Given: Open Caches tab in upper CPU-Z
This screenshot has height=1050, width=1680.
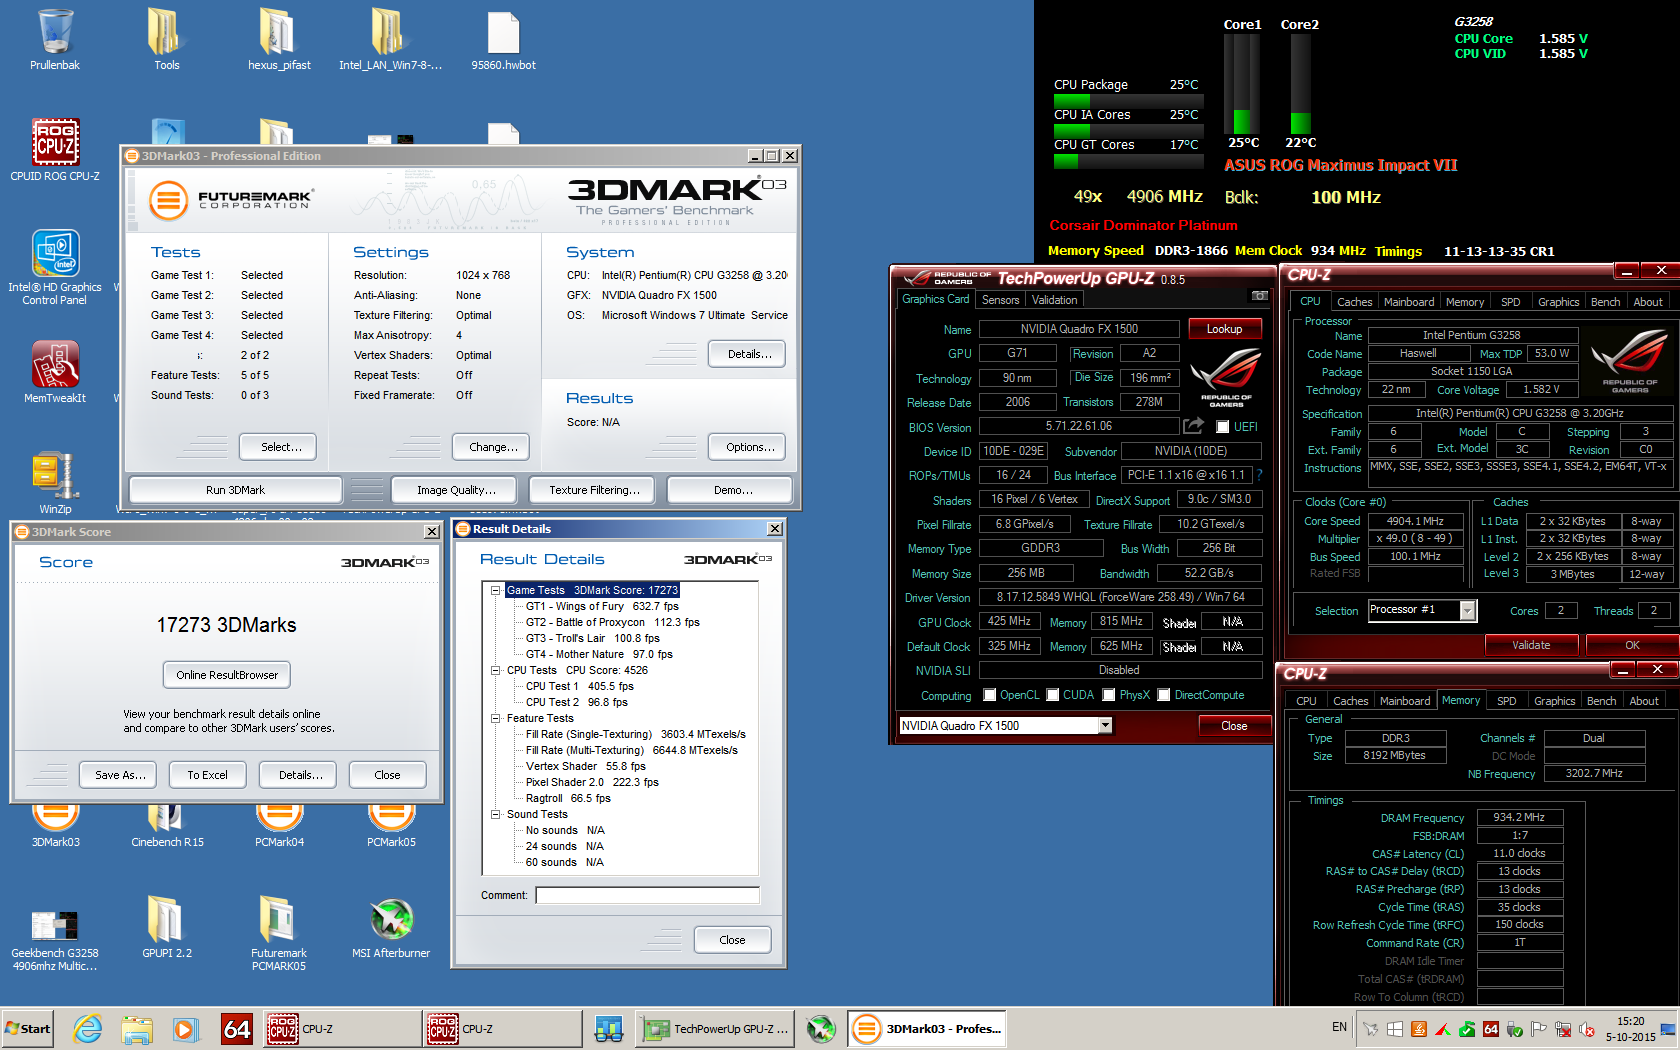Looking at the screenshot, I should (x=1354, y=302).
